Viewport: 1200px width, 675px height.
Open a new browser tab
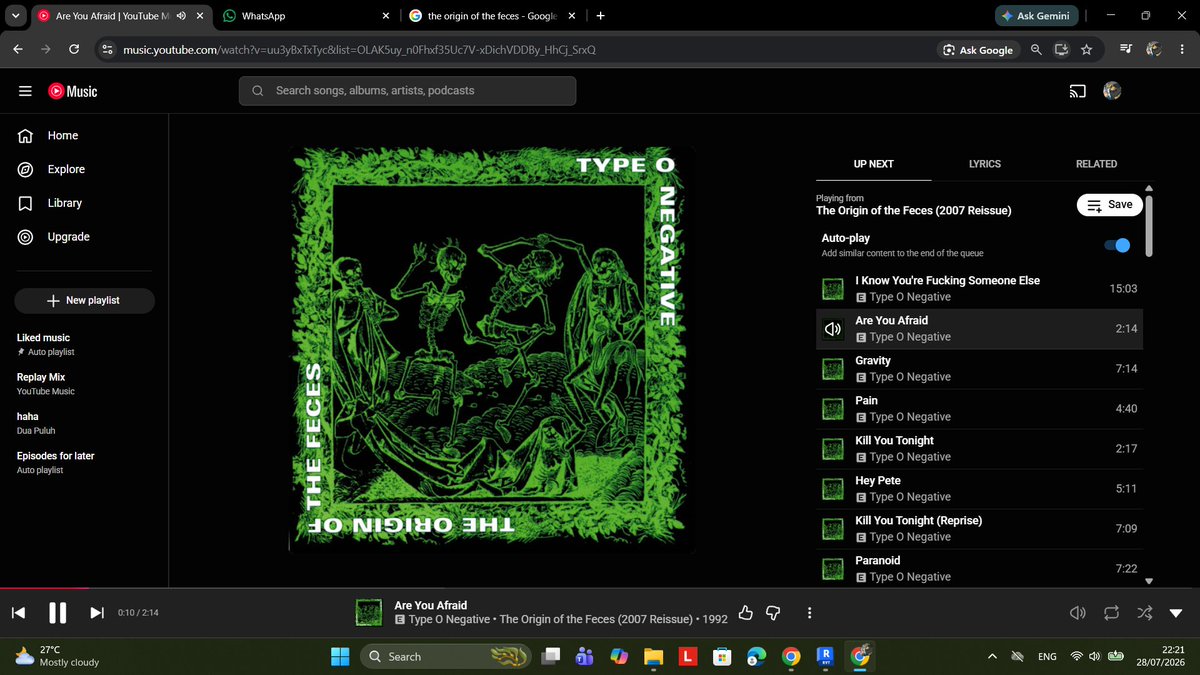point(600,17)
